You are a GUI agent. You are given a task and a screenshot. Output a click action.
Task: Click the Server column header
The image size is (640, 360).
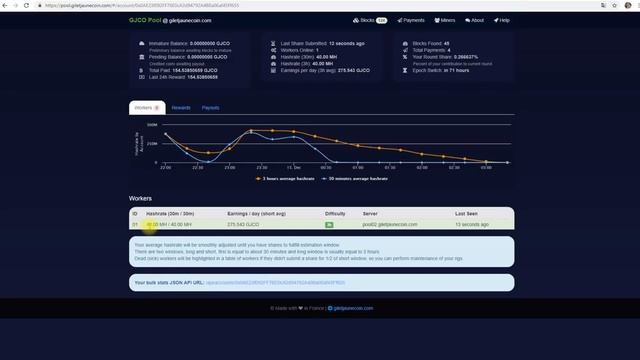pyautogui.click(x=370, y=213)
